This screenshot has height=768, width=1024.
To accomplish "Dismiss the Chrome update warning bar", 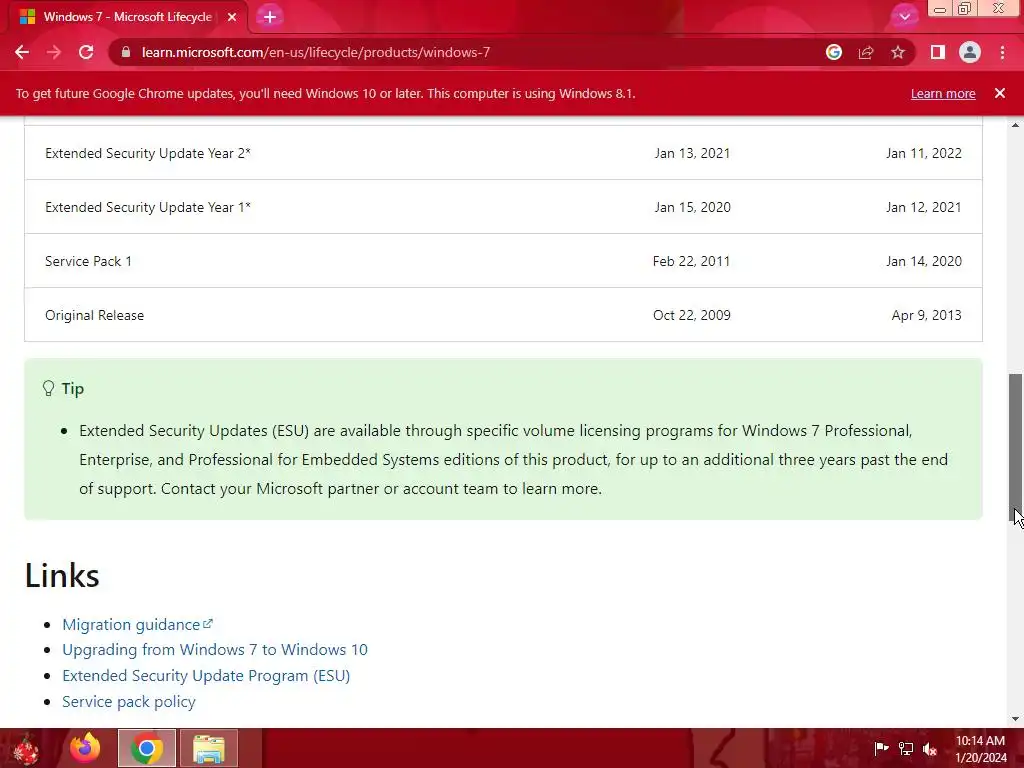I will tap(1000, 93).
